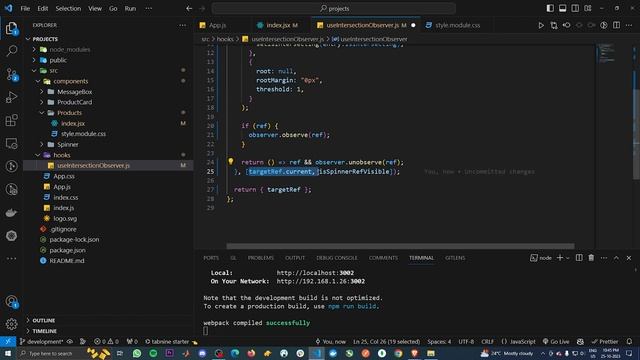The height and width of the screenshot is (360, 640).
Task: Switch to the DEBUG CONSOLE panel tab
Action: point(337,258)
